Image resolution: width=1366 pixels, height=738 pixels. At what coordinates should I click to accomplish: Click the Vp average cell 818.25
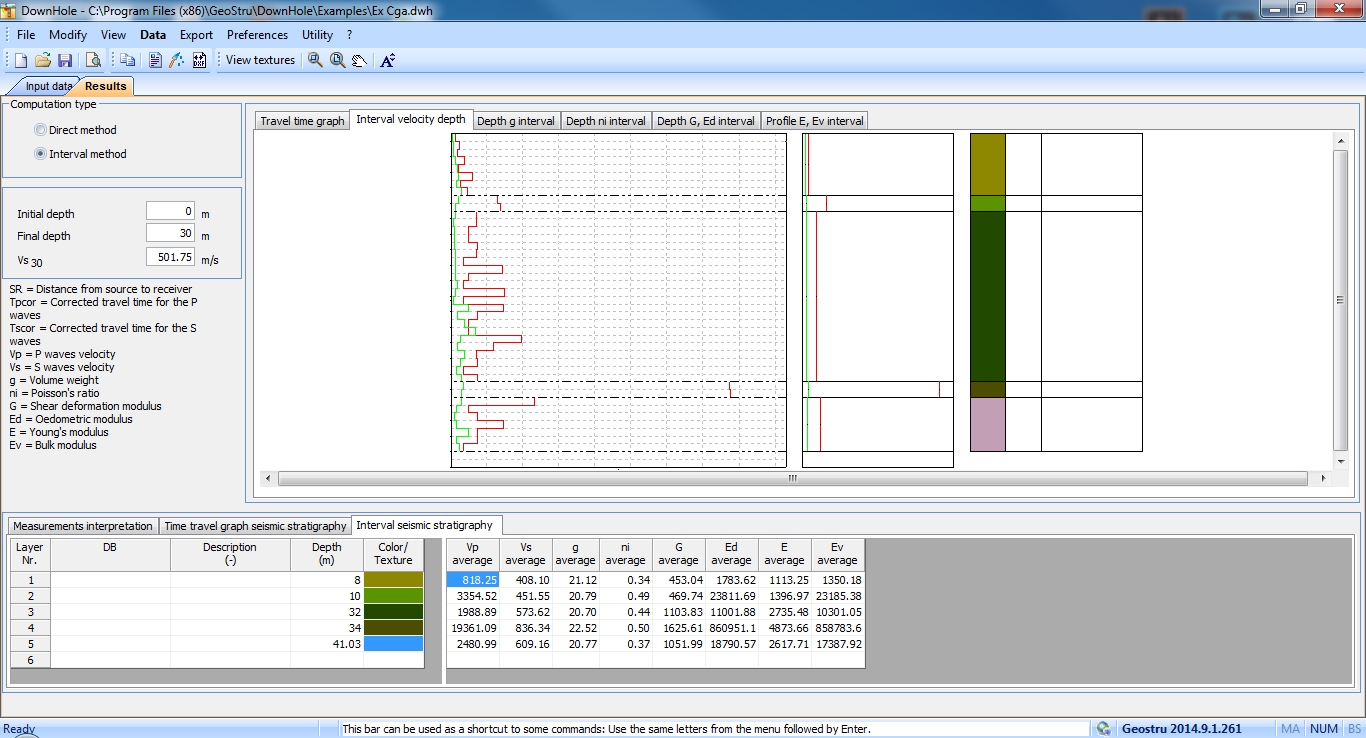(473, 580)
